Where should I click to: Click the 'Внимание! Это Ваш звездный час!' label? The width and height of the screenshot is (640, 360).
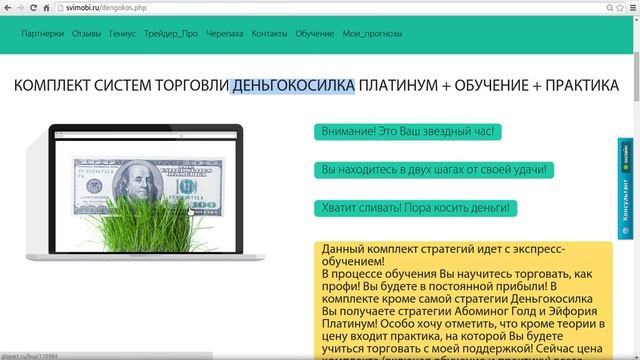pyautogui.click(x=408, y=132)
